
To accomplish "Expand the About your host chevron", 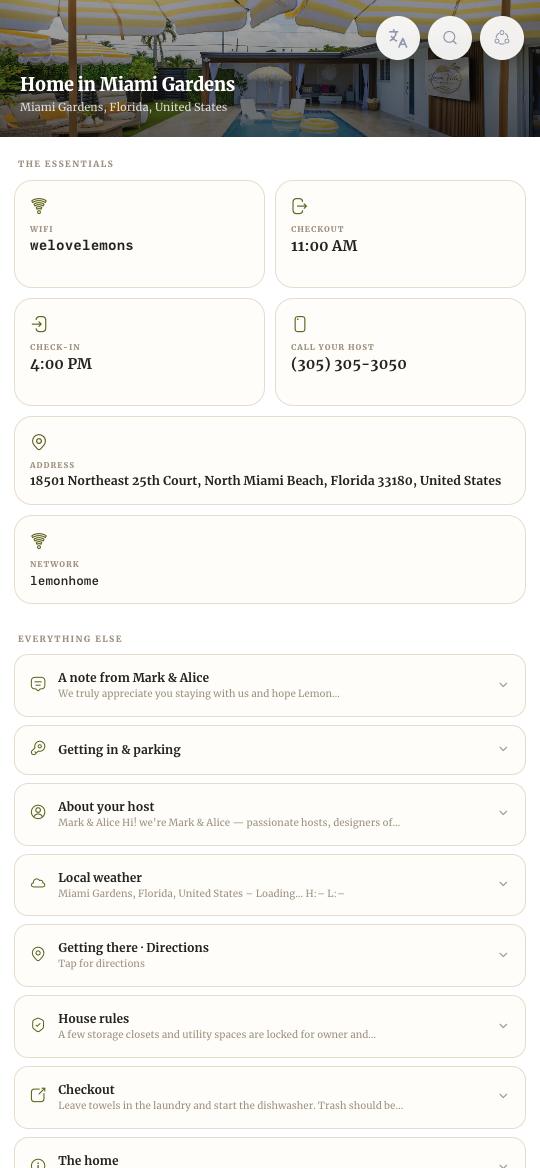I will pos(504,813).
